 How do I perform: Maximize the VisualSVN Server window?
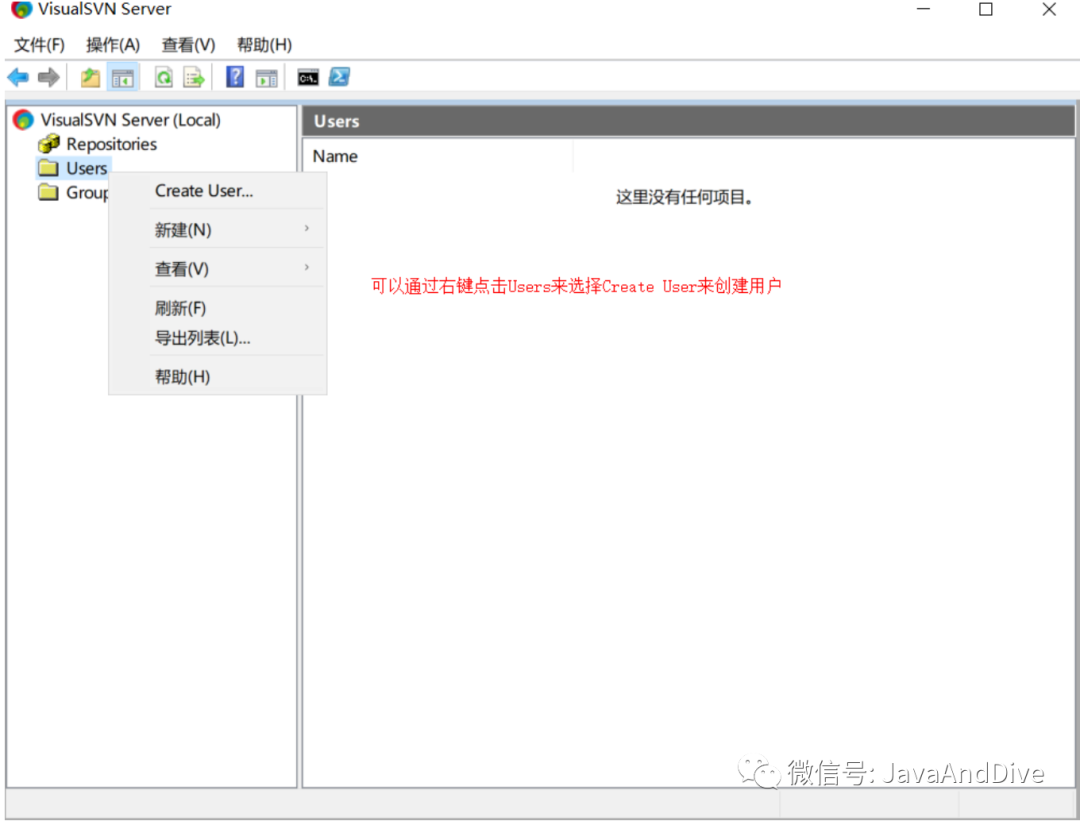click(986, 9)
